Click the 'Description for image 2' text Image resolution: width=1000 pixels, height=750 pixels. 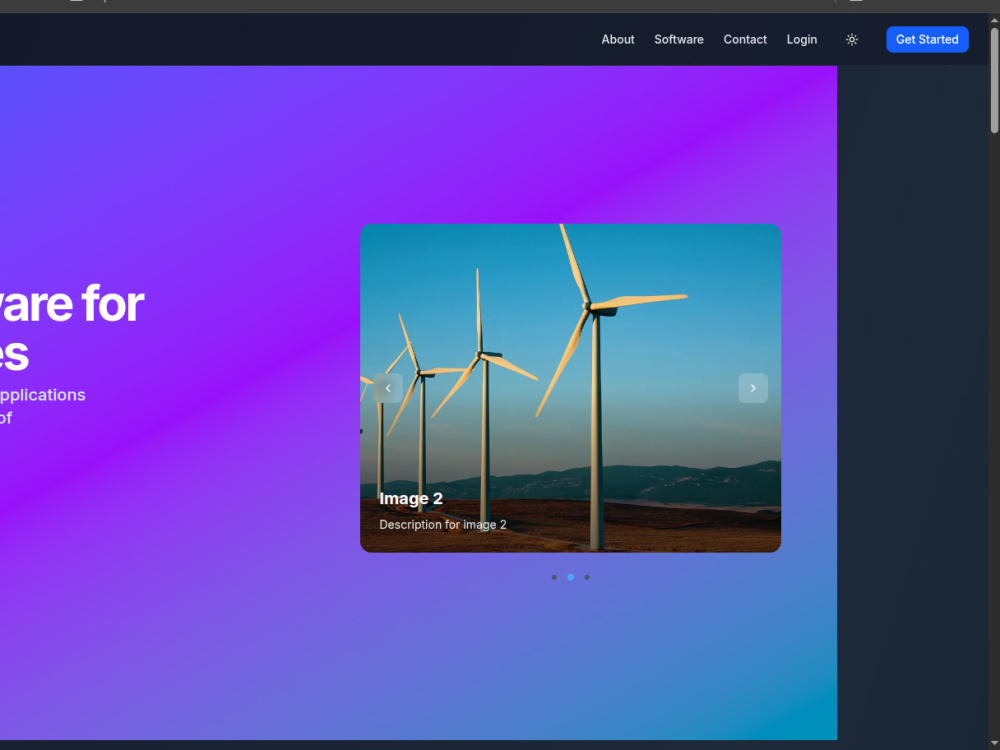(443, 525)
